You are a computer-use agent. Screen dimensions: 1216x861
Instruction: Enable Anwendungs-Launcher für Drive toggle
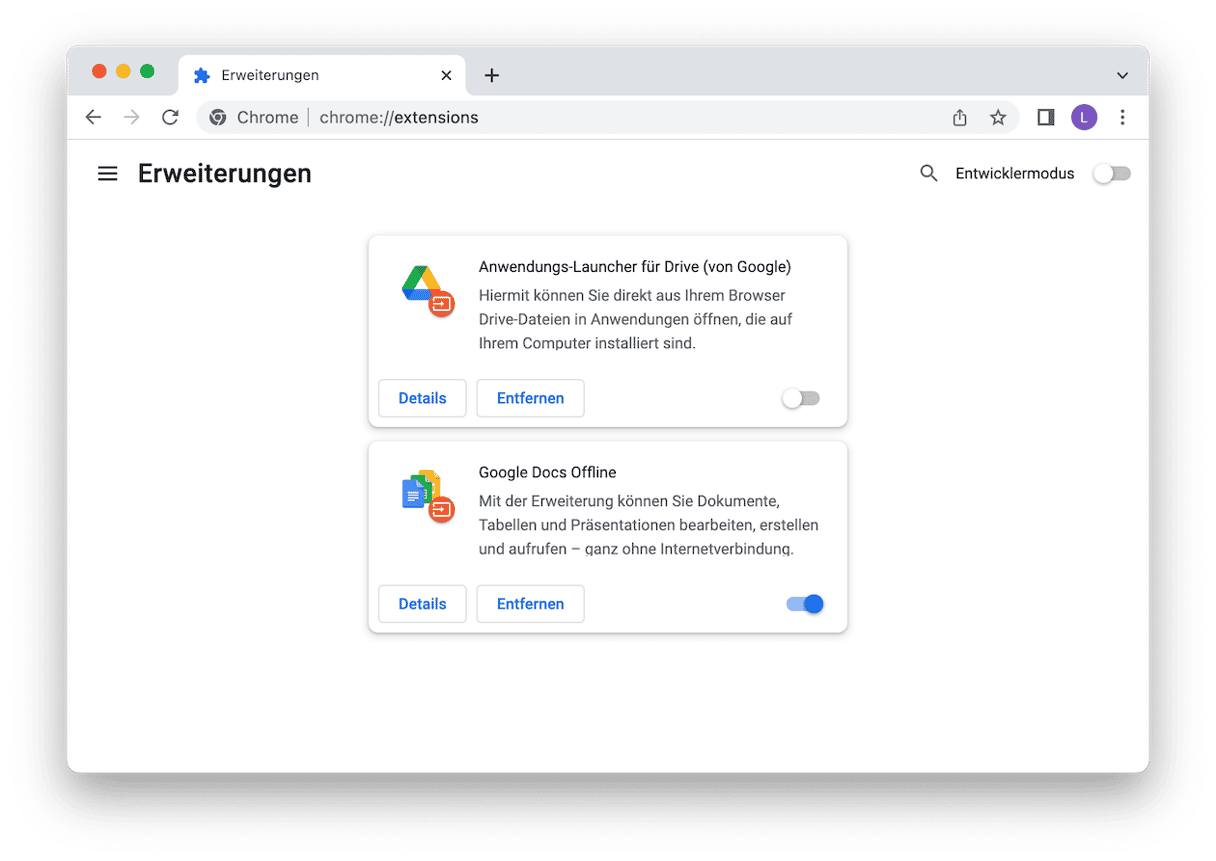(801, 398)
